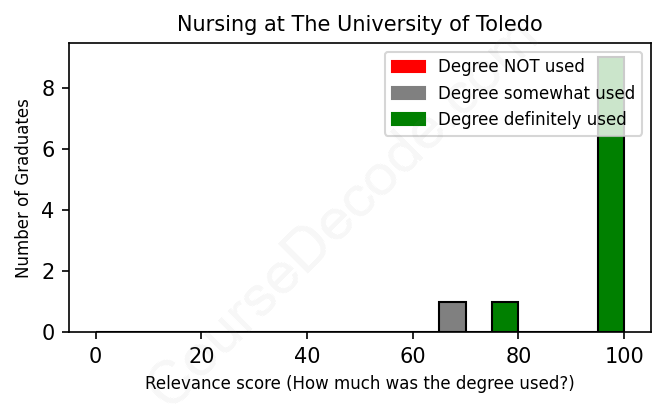Click the green 'Degree definitely used' legend swatch
665x408 pixels.
[x=408, y=119]
